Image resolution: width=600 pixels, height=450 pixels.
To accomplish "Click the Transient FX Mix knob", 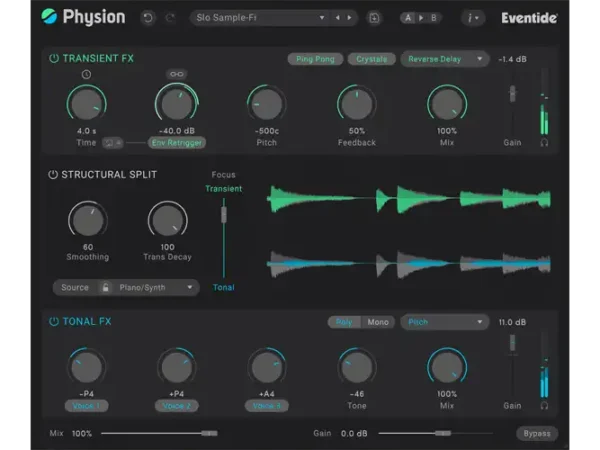I will pos(447,104).
